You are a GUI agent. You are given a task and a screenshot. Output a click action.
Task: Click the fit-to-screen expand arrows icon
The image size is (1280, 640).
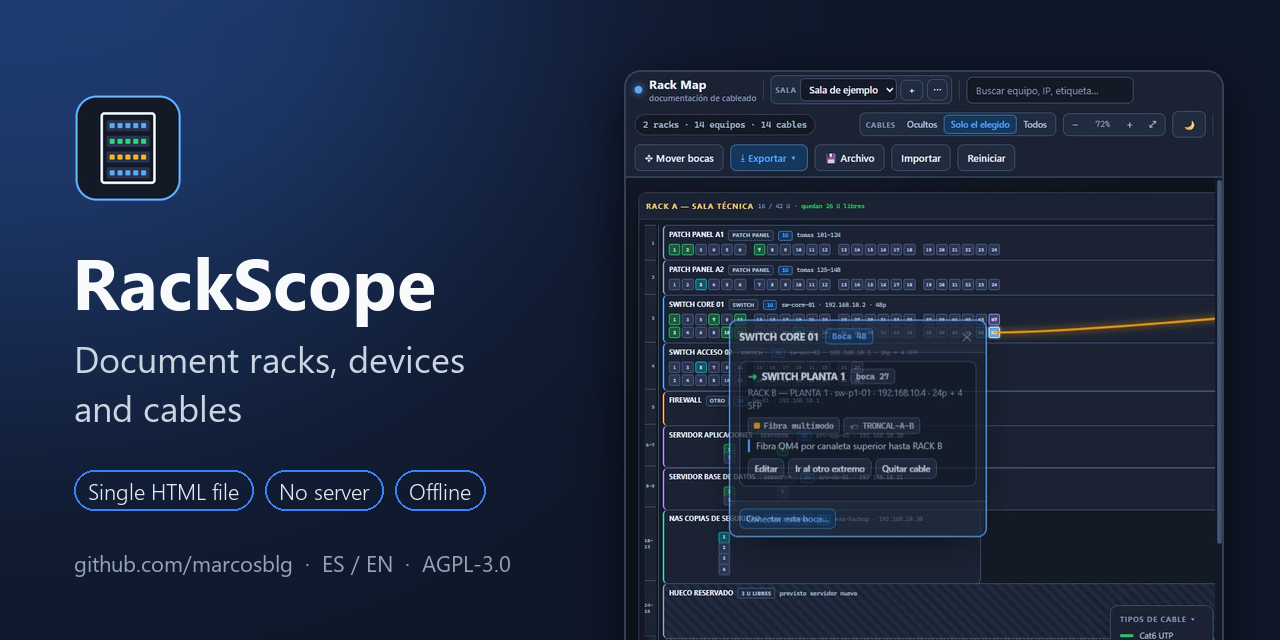coord(1152,125)
